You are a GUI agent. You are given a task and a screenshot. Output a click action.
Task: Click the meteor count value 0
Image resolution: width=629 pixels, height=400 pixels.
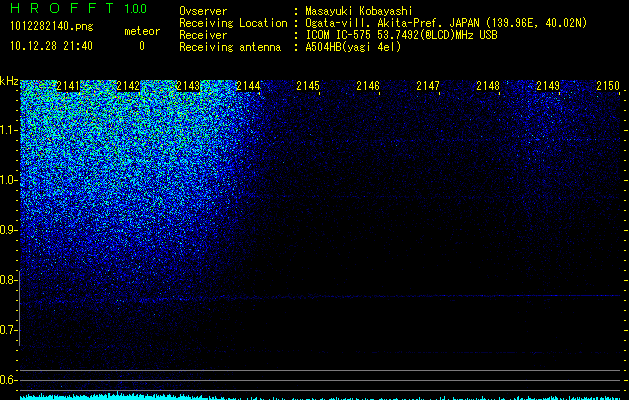[142, 46]
